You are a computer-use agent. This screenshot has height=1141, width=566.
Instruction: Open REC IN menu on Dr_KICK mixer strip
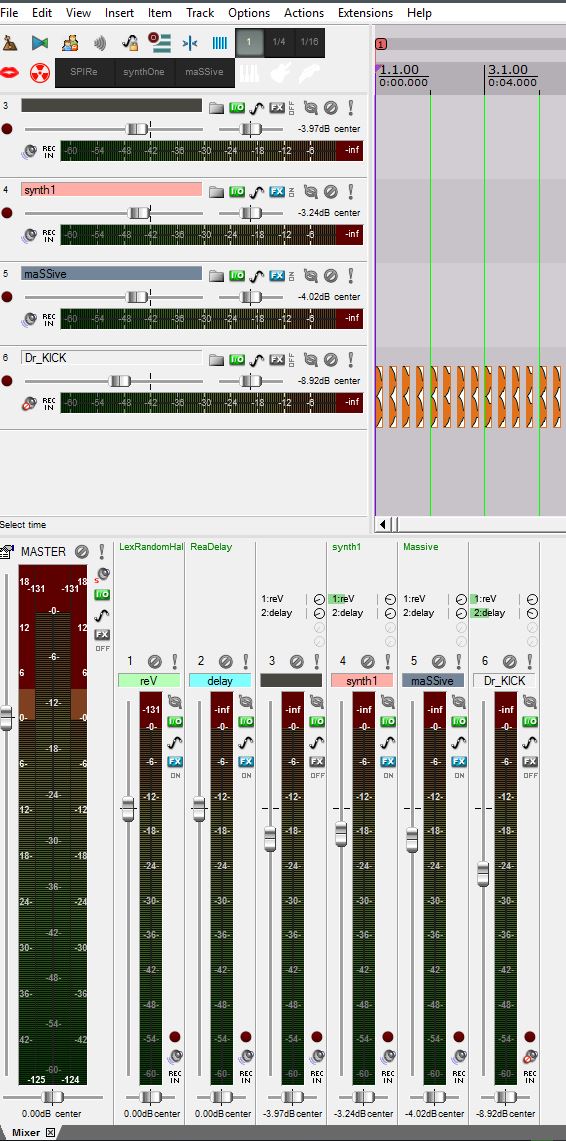530,1076
